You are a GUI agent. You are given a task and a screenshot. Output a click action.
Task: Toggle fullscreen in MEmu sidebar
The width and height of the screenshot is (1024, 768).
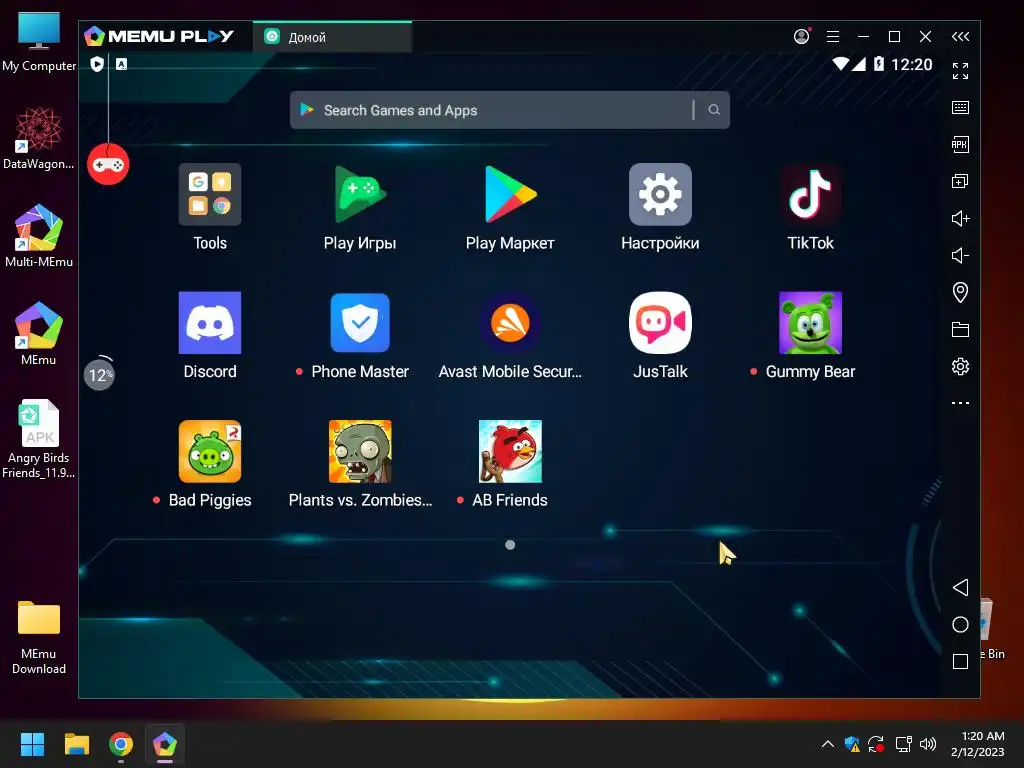coord(960,71)
